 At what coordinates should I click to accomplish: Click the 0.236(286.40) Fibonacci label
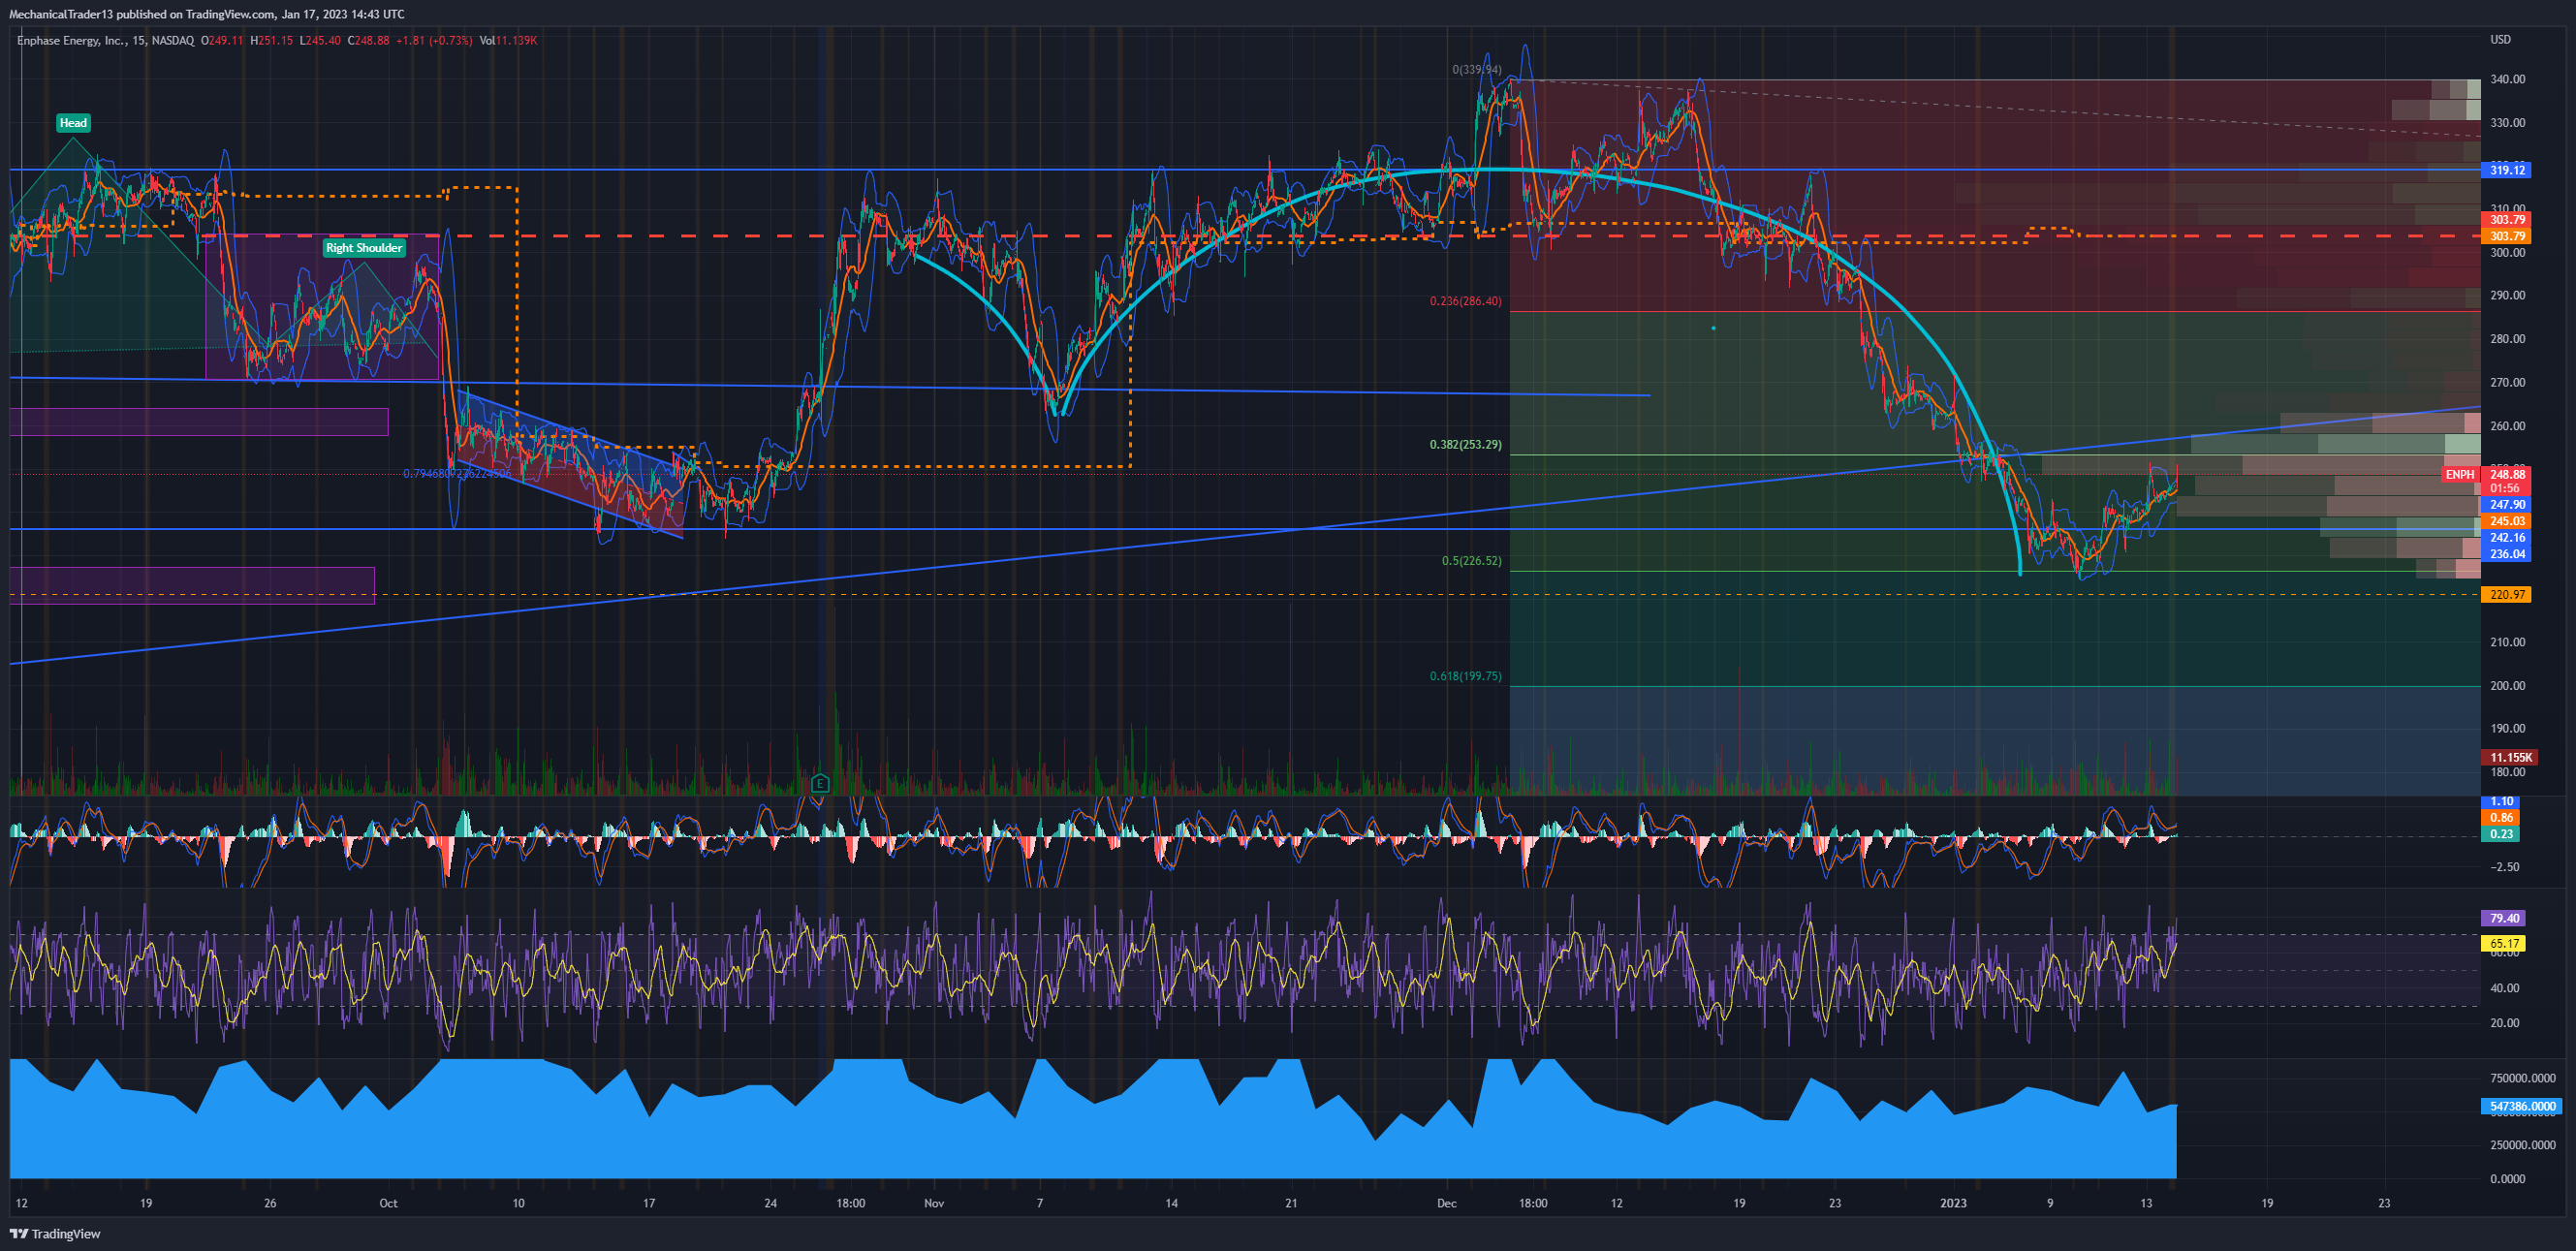click(x=1465, y=301)
